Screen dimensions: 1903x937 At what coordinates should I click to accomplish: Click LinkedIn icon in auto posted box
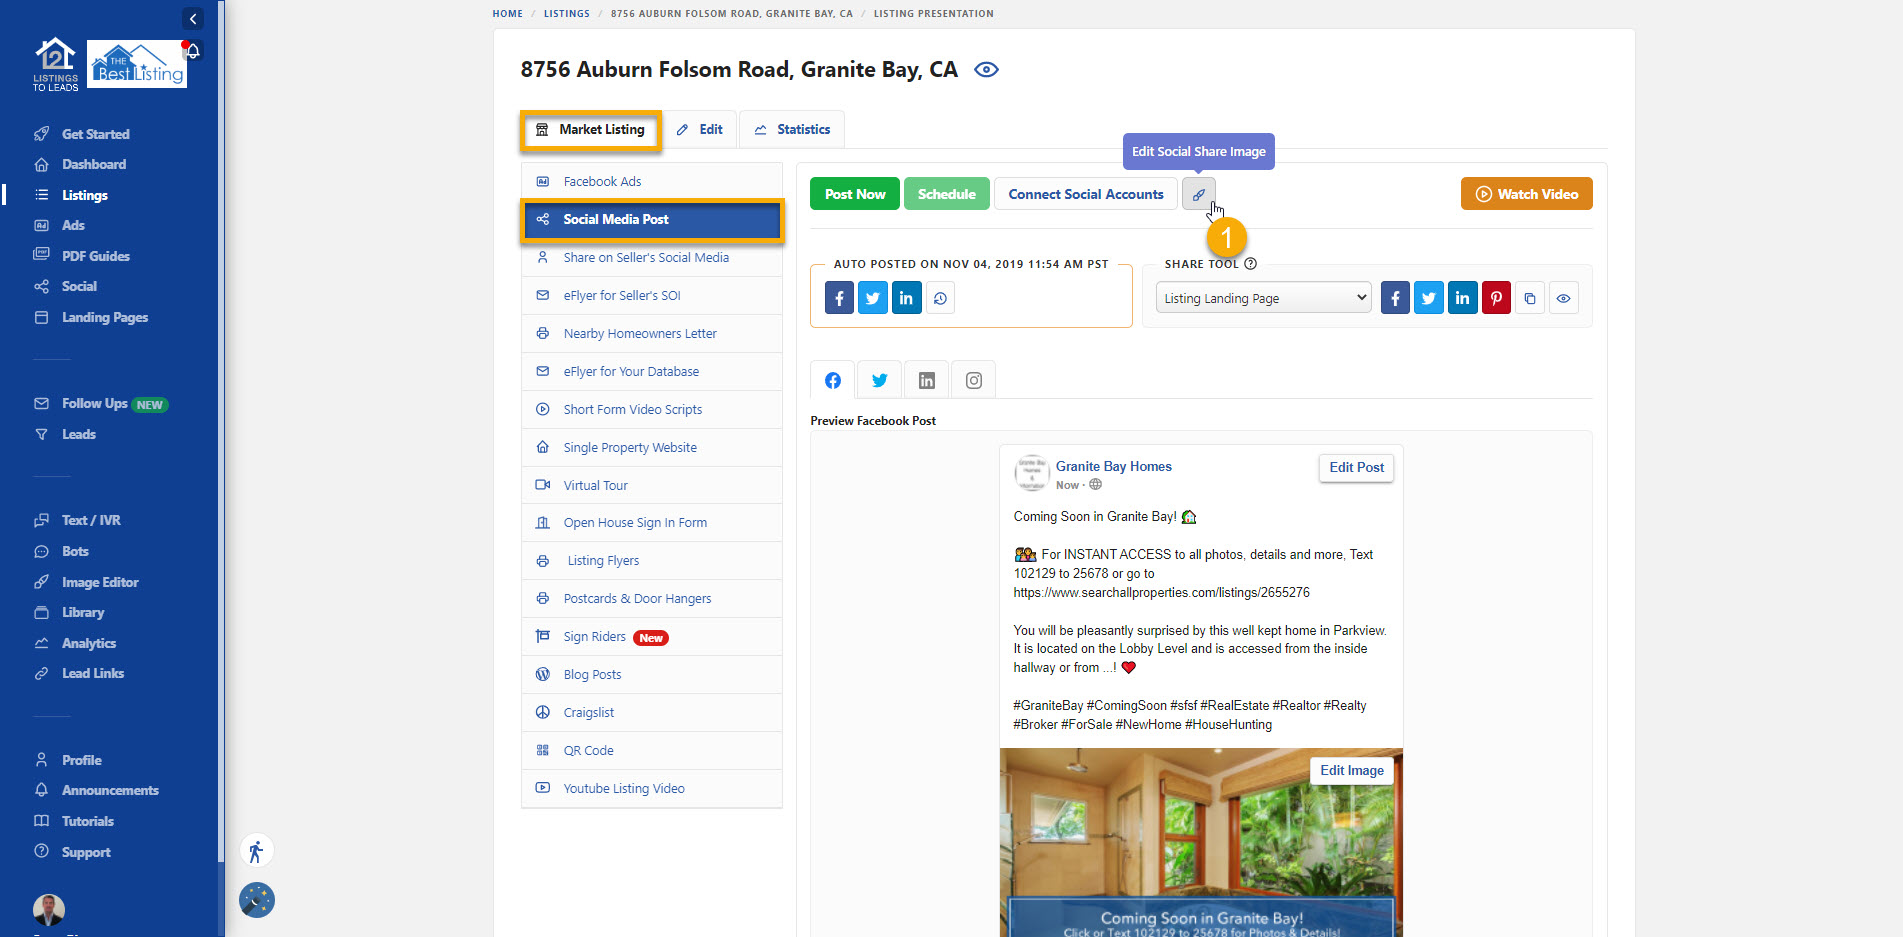pyautogui.click(x=906, y=298)
